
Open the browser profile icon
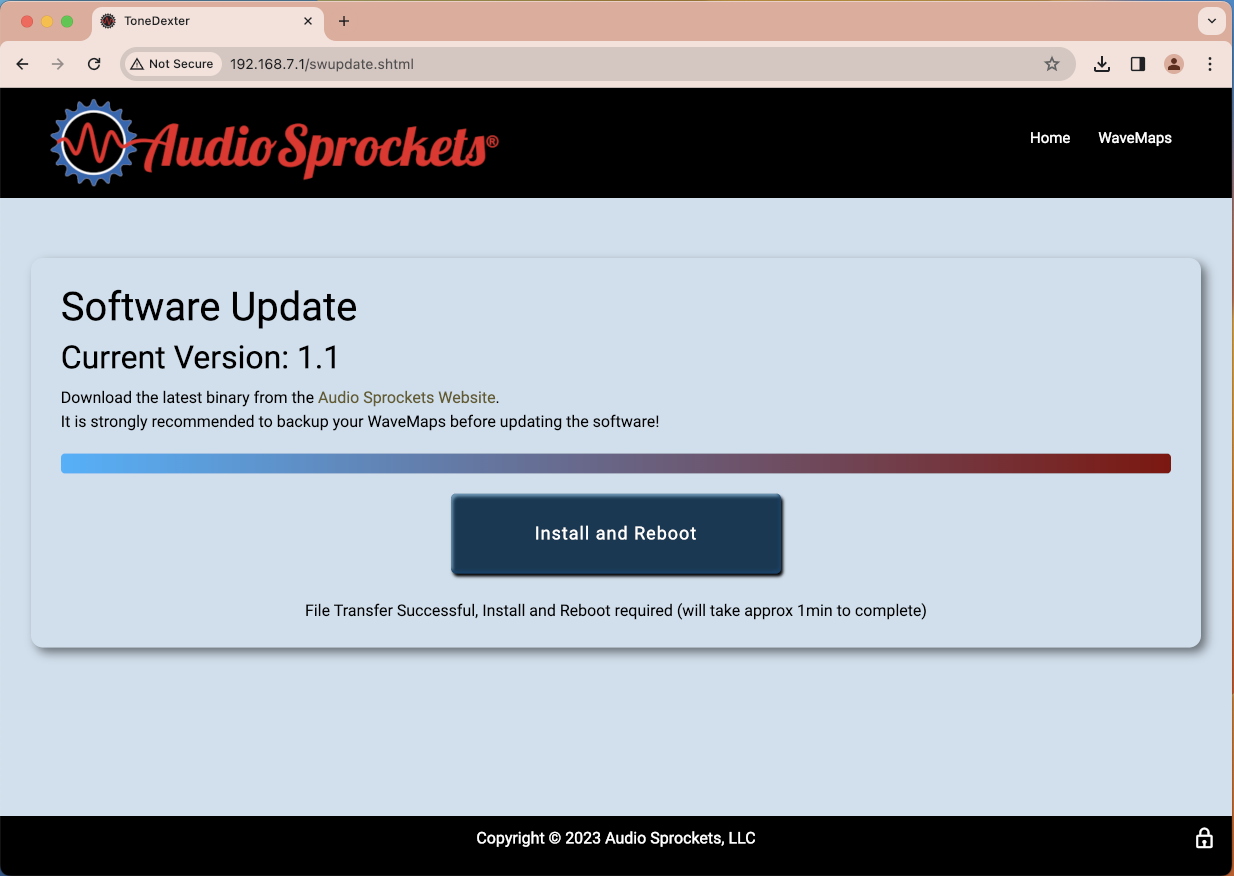[x=1173, y=63]
